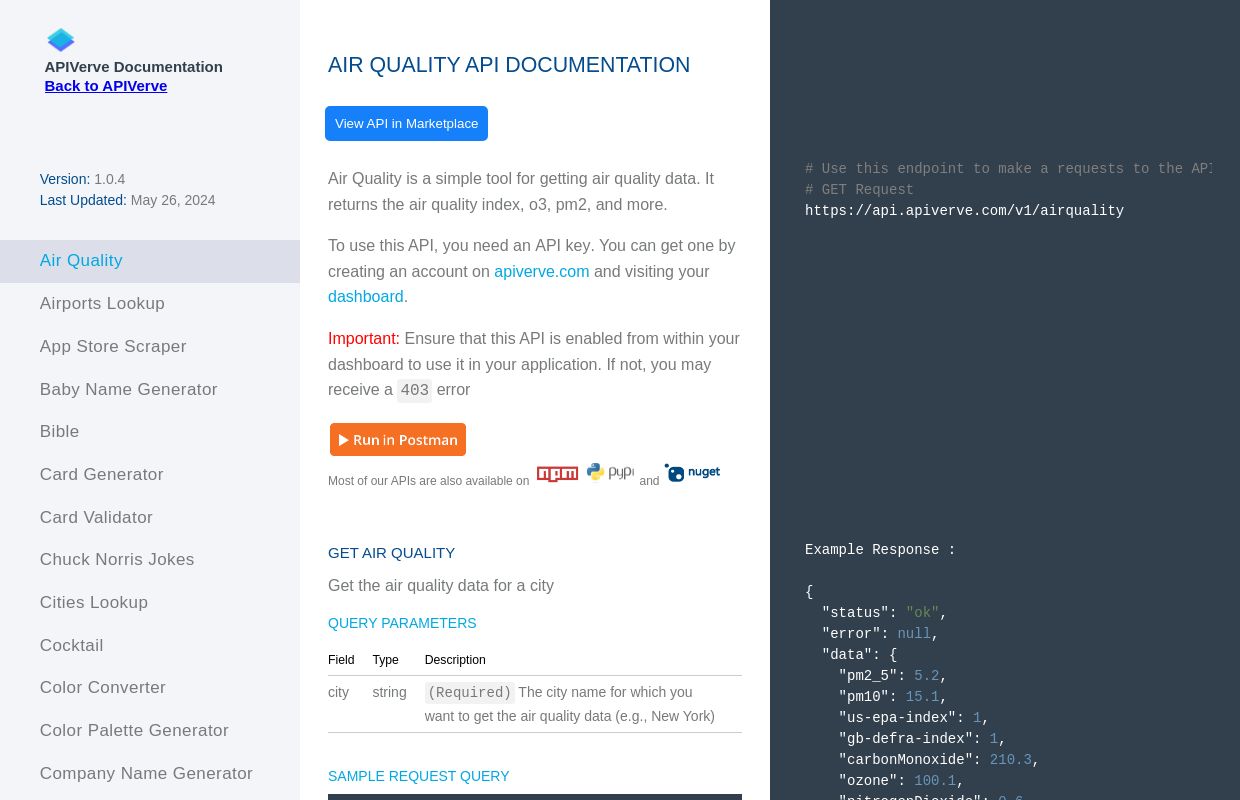Open Color Palette Generator documentation

pyautogui.click(x=150, y=731)
